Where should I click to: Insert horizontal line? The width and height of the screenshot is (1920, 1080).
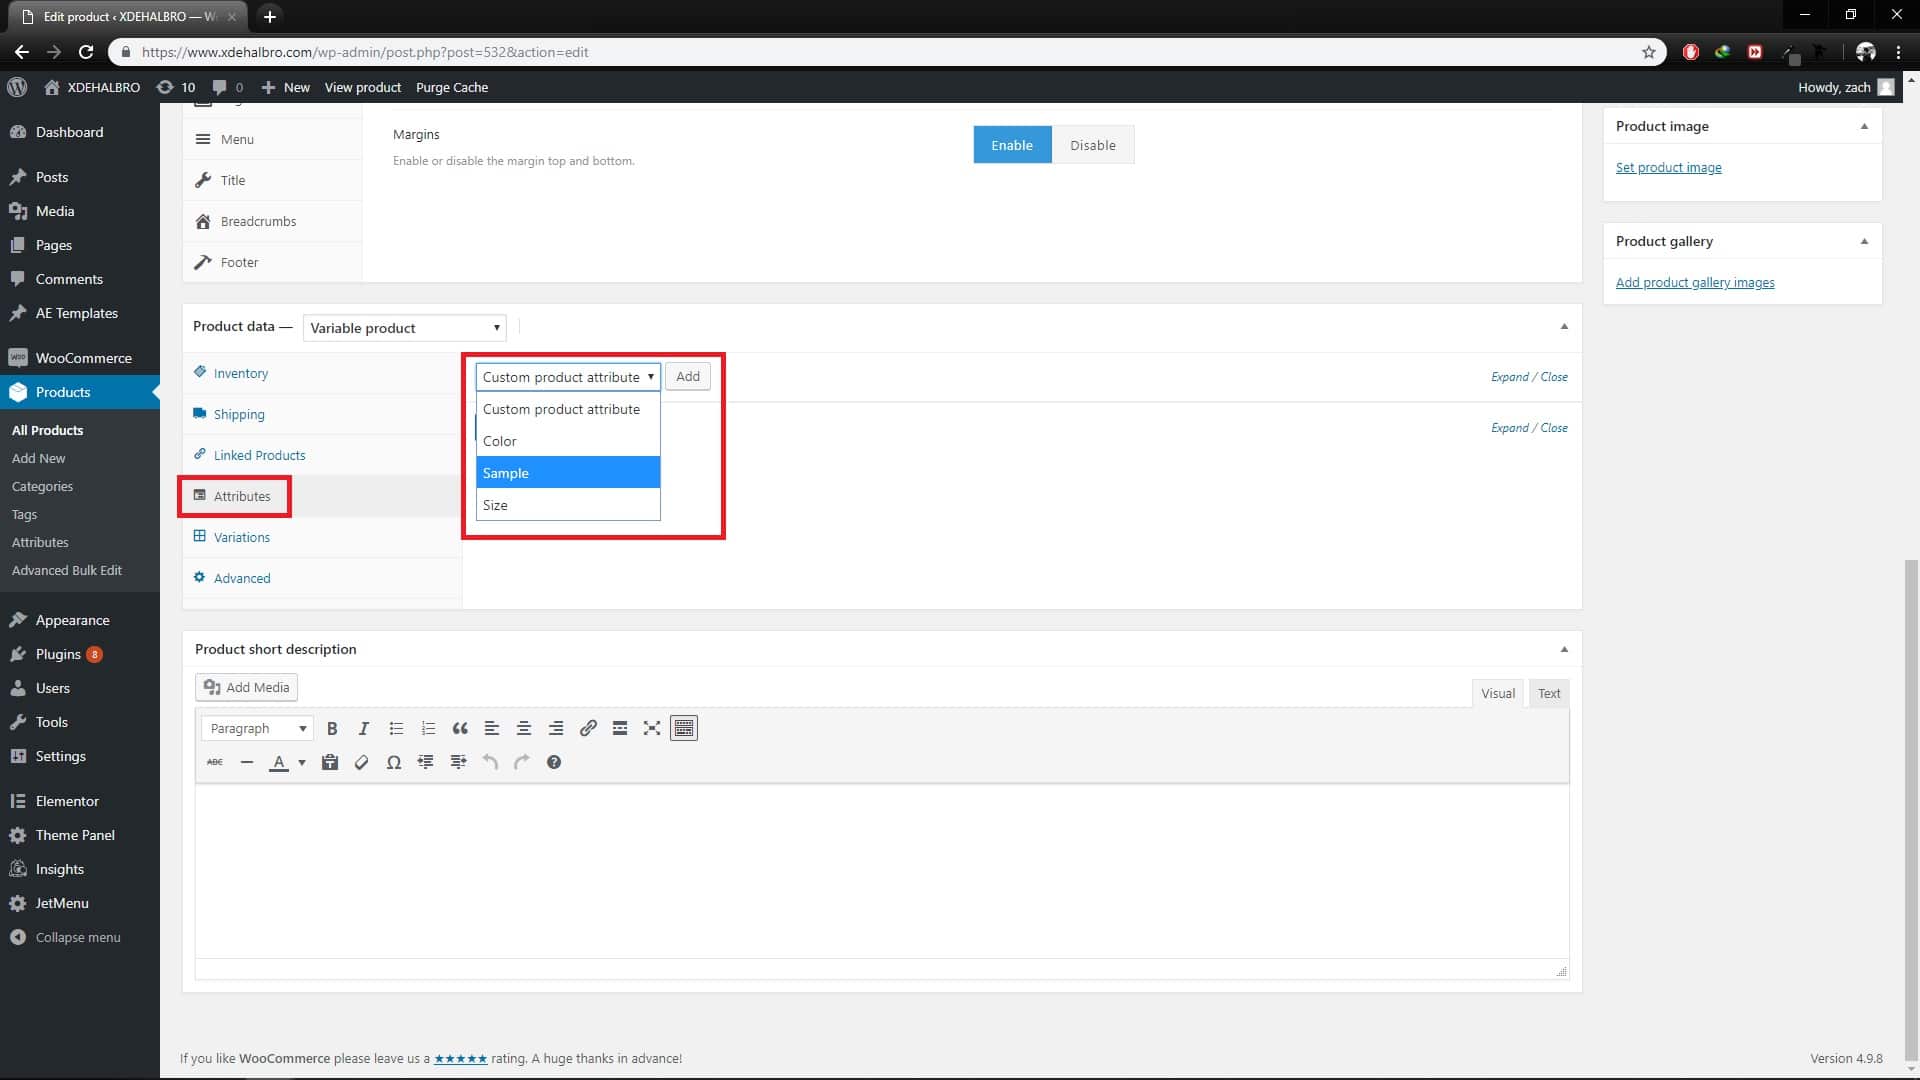click(x=247, y=762)
